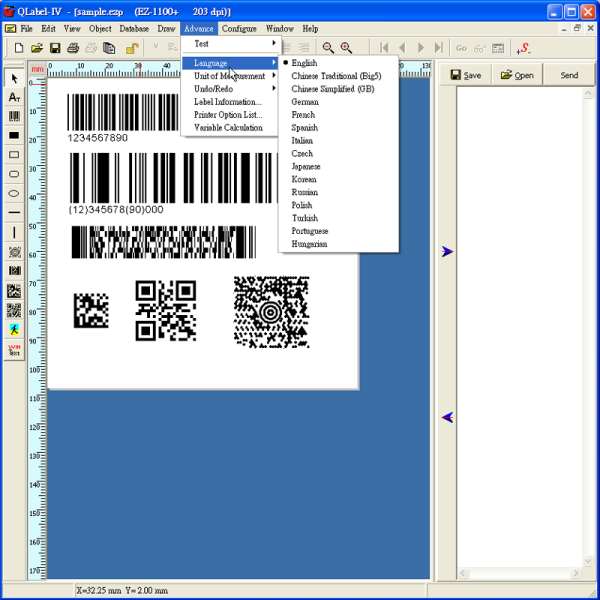Screen dimensions: 600x600
Task: Open the Help menu
Action: [310, 29]
